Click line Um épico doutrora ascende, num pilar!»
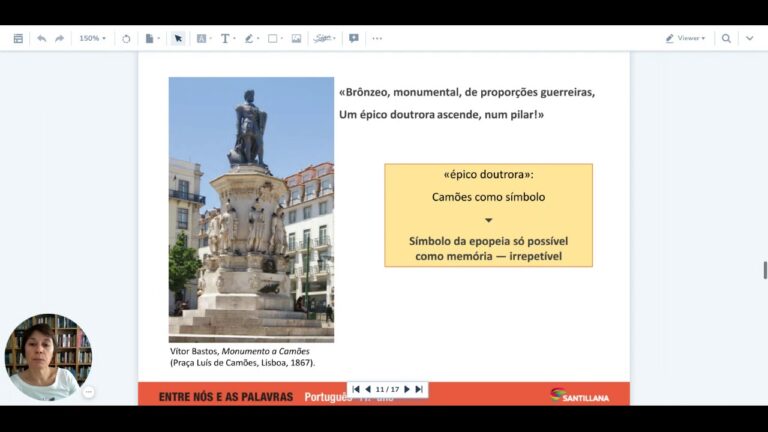This screenshot has height=432, width=768. [441, 115]
